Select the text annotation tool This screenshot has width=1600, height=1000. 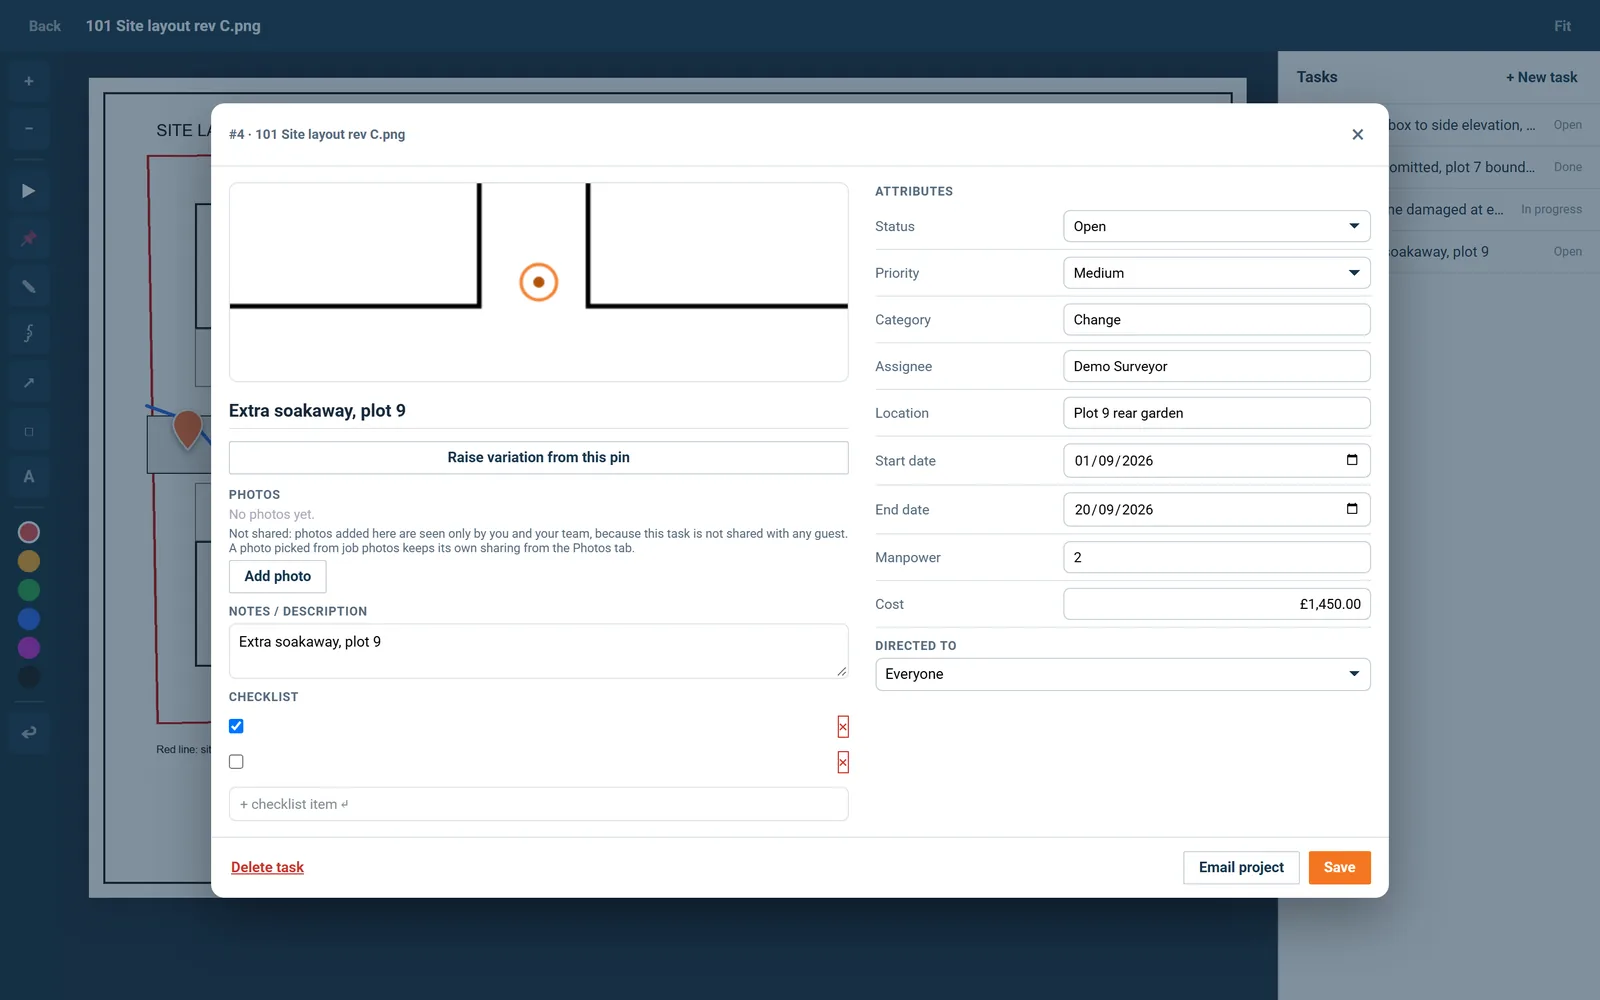[x=29, y=477]
